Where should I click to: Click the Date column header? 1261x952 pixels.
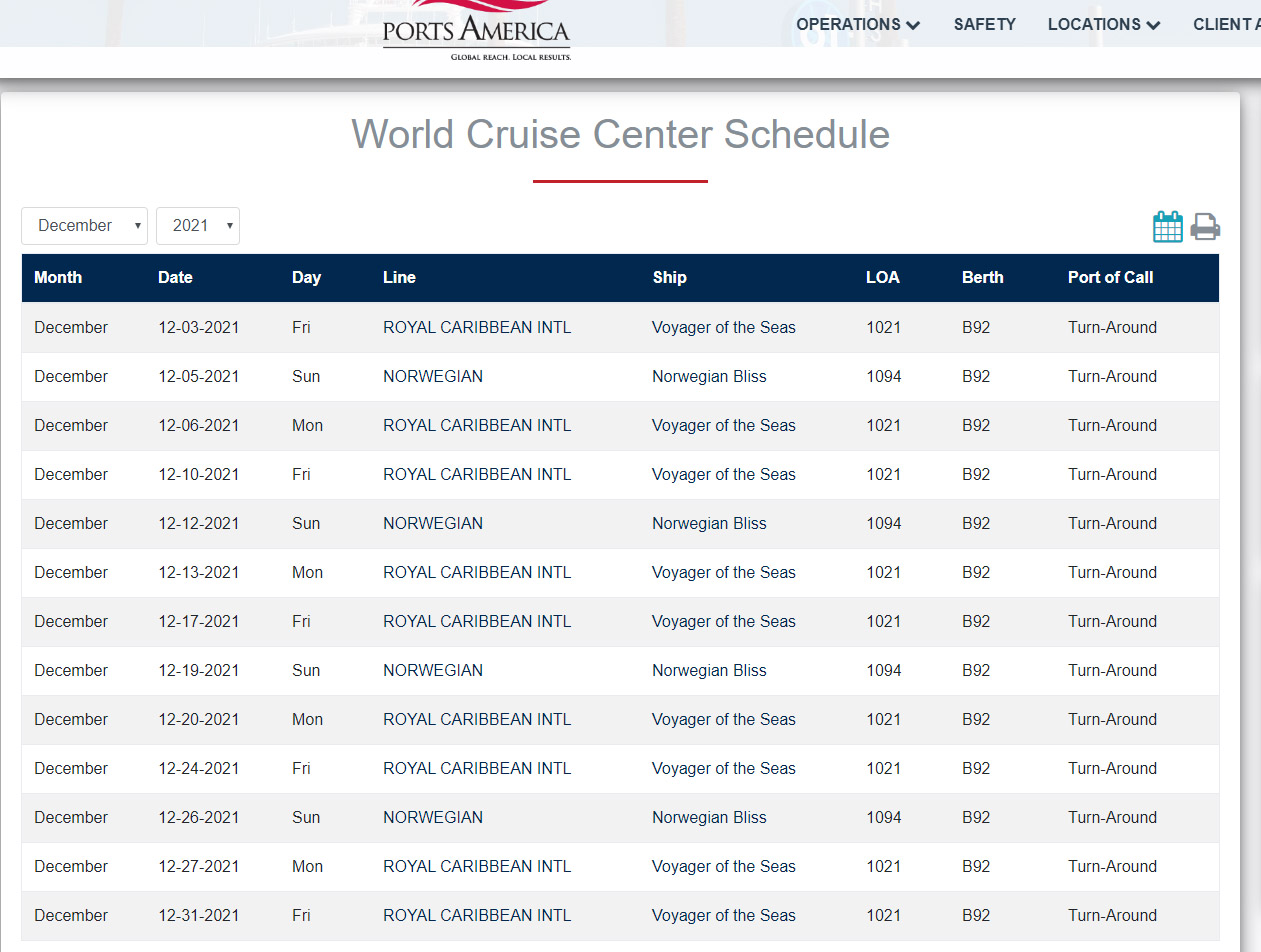175,278
